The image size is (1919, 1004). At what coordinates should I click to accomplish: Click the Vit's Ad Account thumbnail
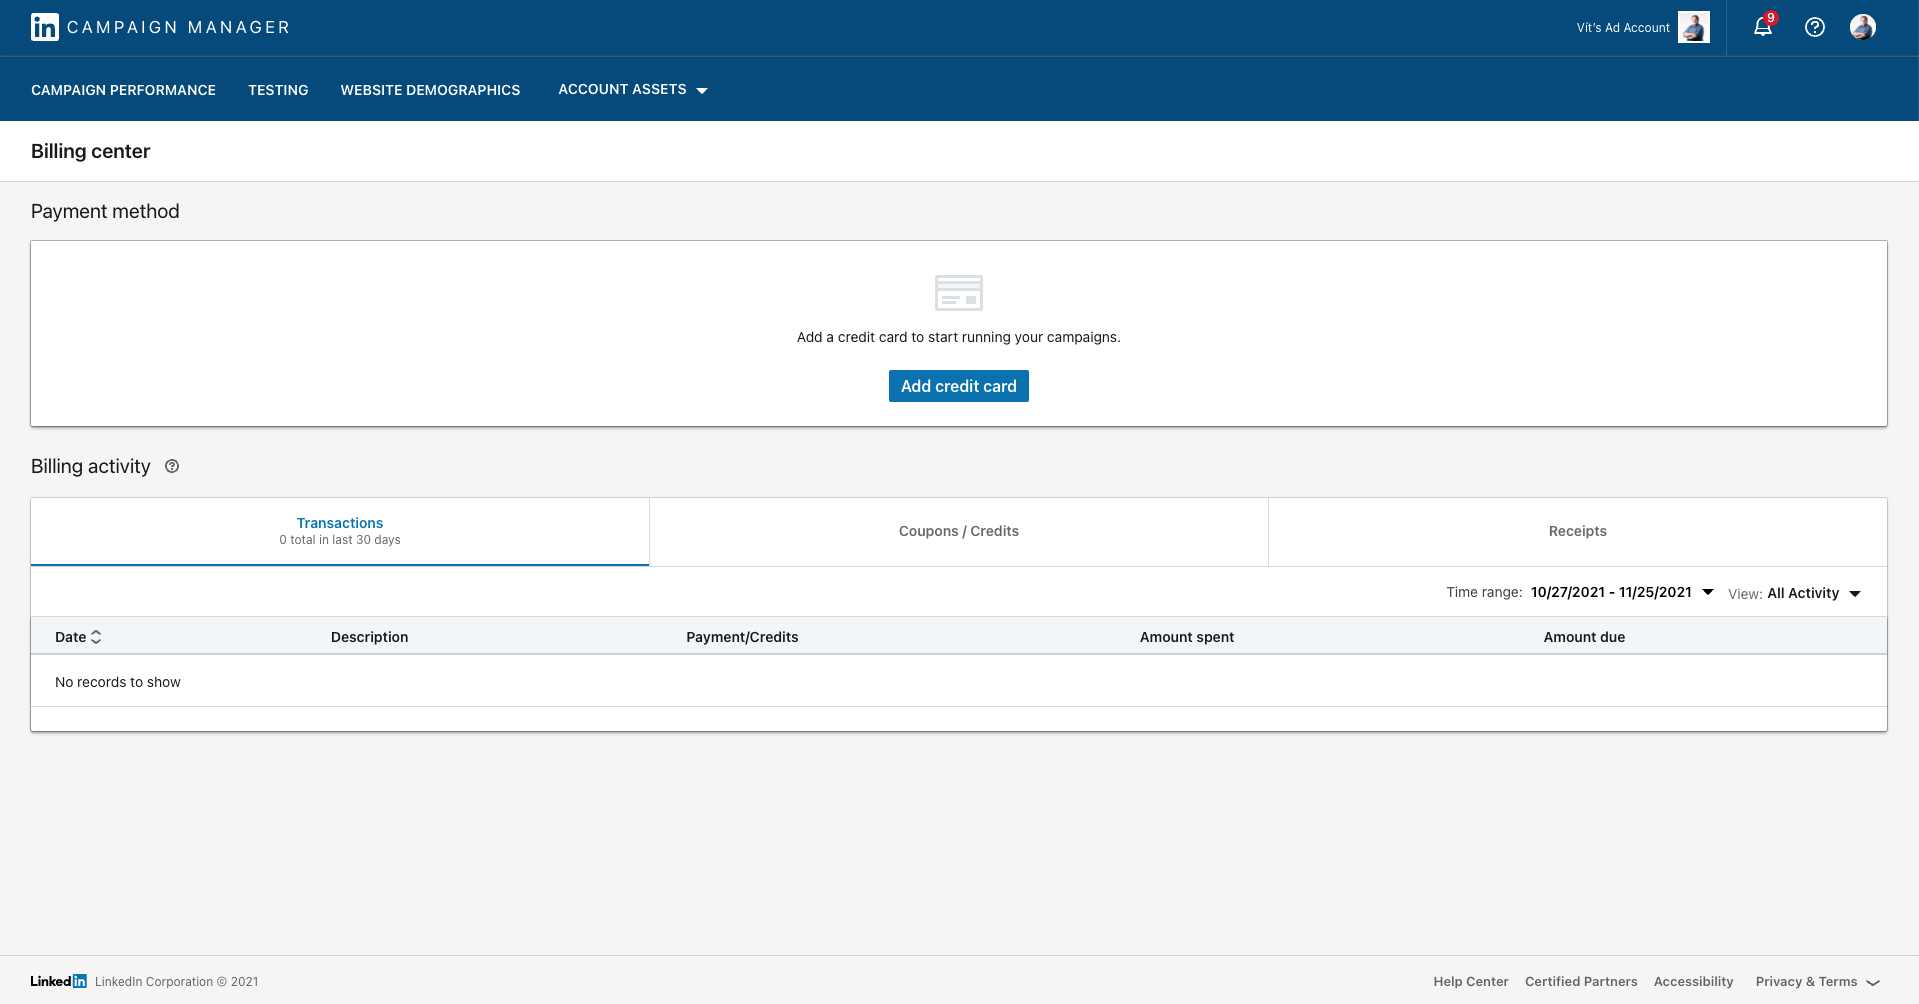click(1693, 27)
